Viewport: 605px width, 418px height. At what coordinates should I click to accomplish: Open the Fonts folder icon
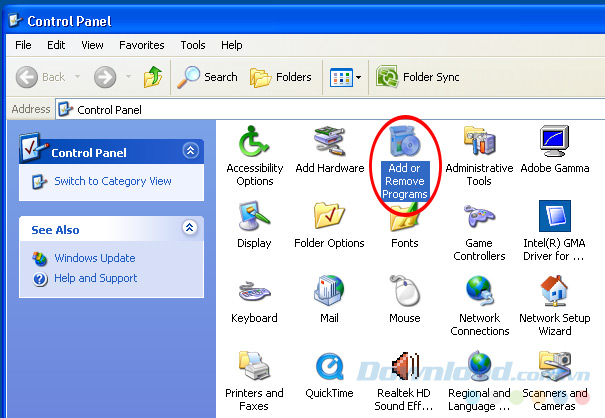(x=404, y=218)
